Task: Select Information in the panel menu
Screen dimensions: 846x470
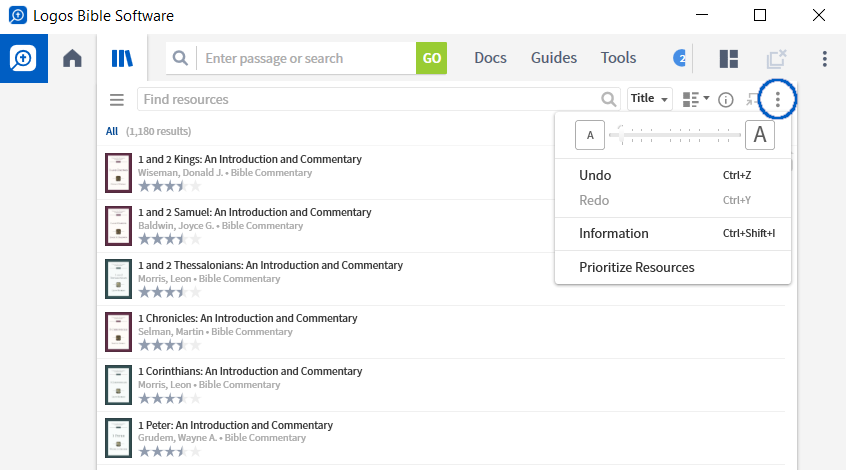Action: pyautogui.click(x=673, y=234)
